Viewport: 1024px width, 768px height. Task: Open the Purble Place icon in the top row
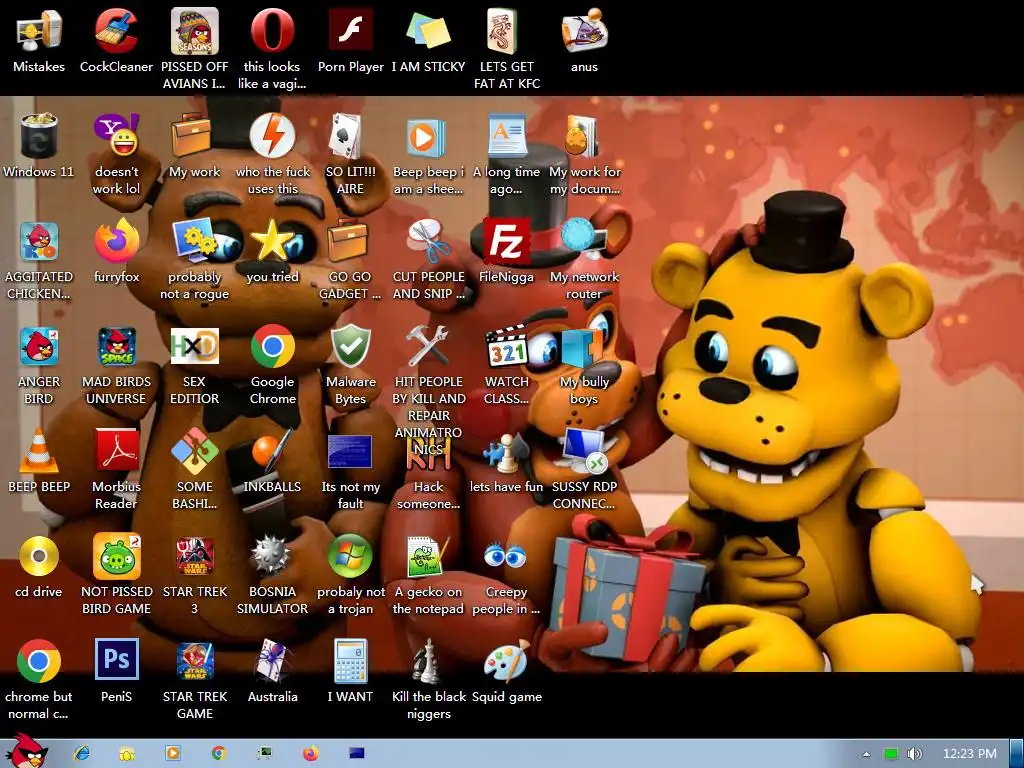click(x=583, y=31)
